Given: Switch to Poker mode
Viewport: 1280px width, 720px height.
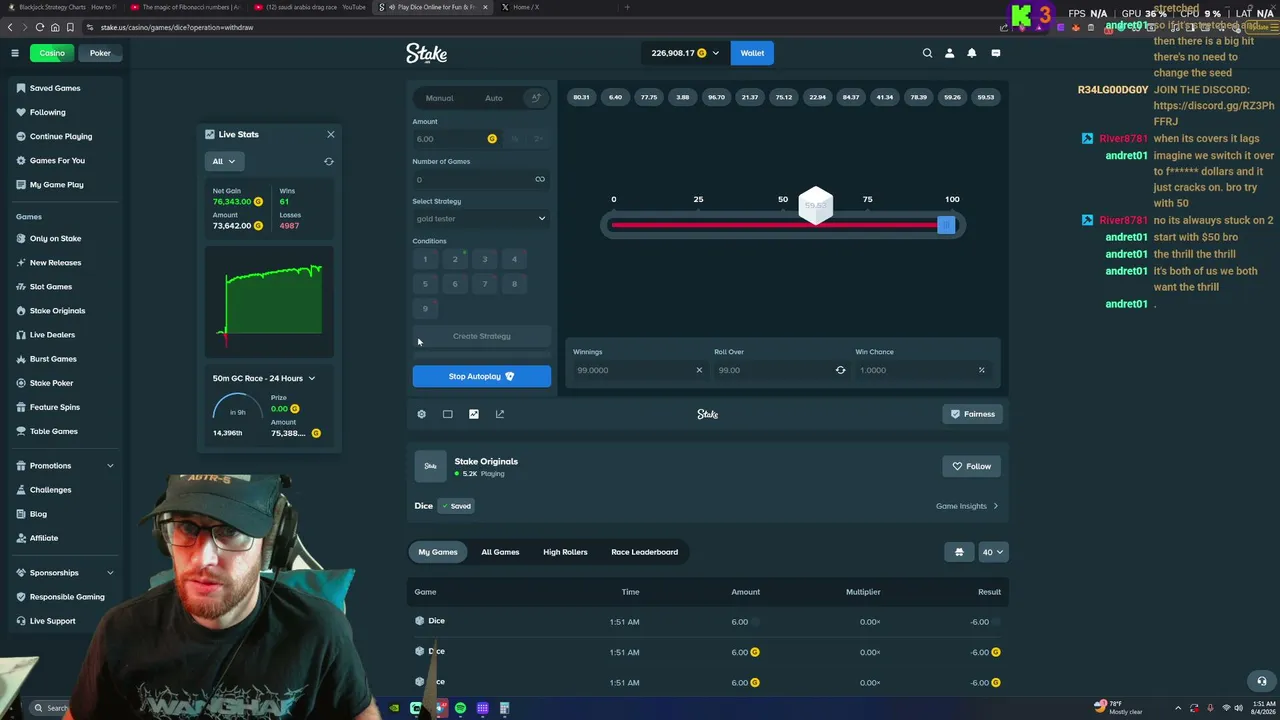Looking at the screenshot, I should coord(100,53).
